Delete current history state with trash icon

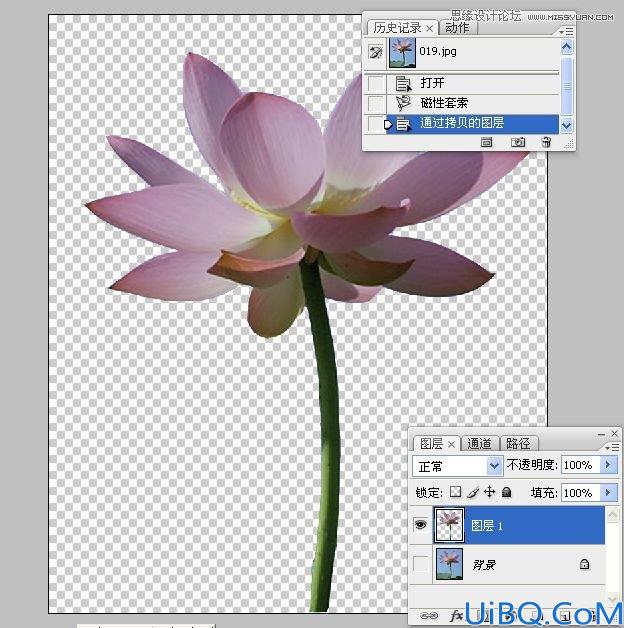click(546, 142)
